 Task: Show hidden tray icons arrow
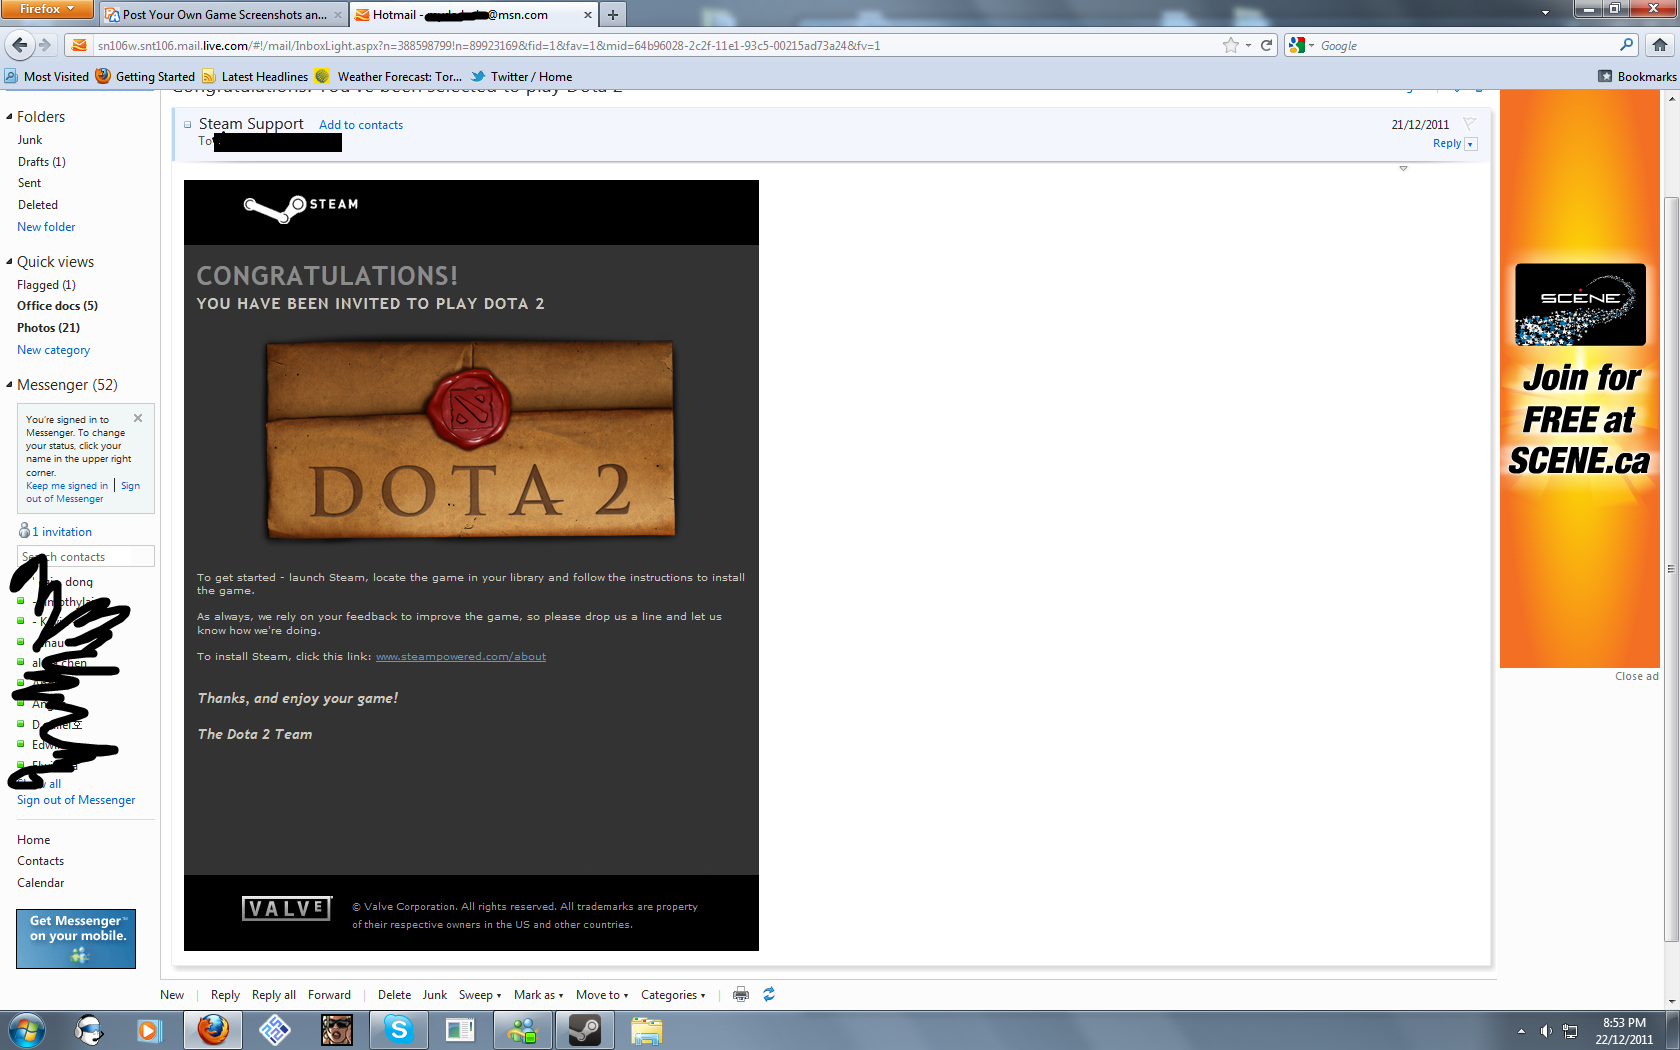click(x=1521, y=1031)
